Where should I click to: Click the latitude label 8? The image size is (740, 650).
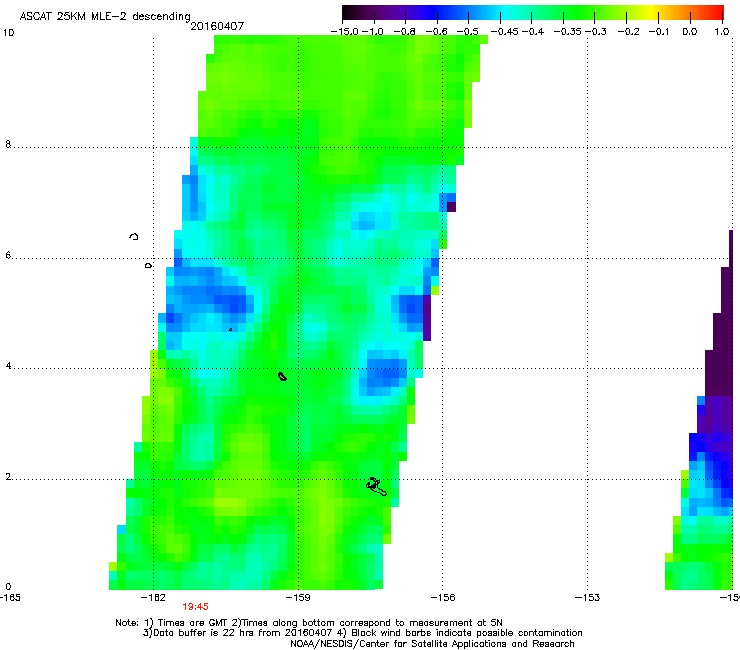8,144
